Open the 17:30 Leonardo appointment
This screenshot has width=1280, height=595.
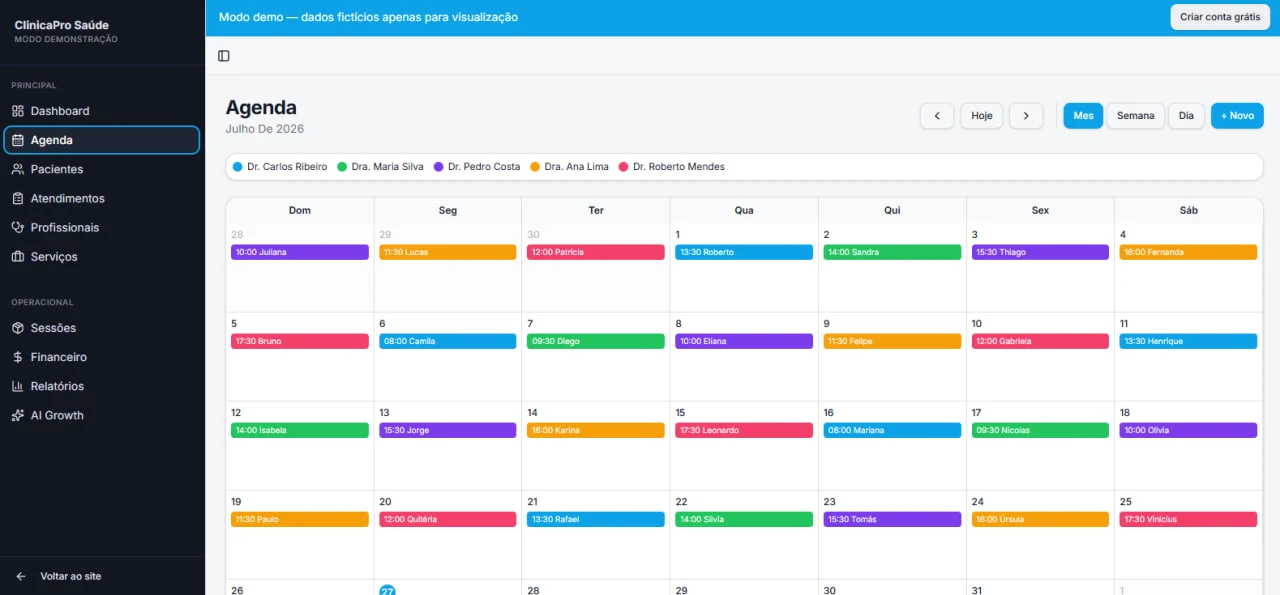[x=744, y=430]
